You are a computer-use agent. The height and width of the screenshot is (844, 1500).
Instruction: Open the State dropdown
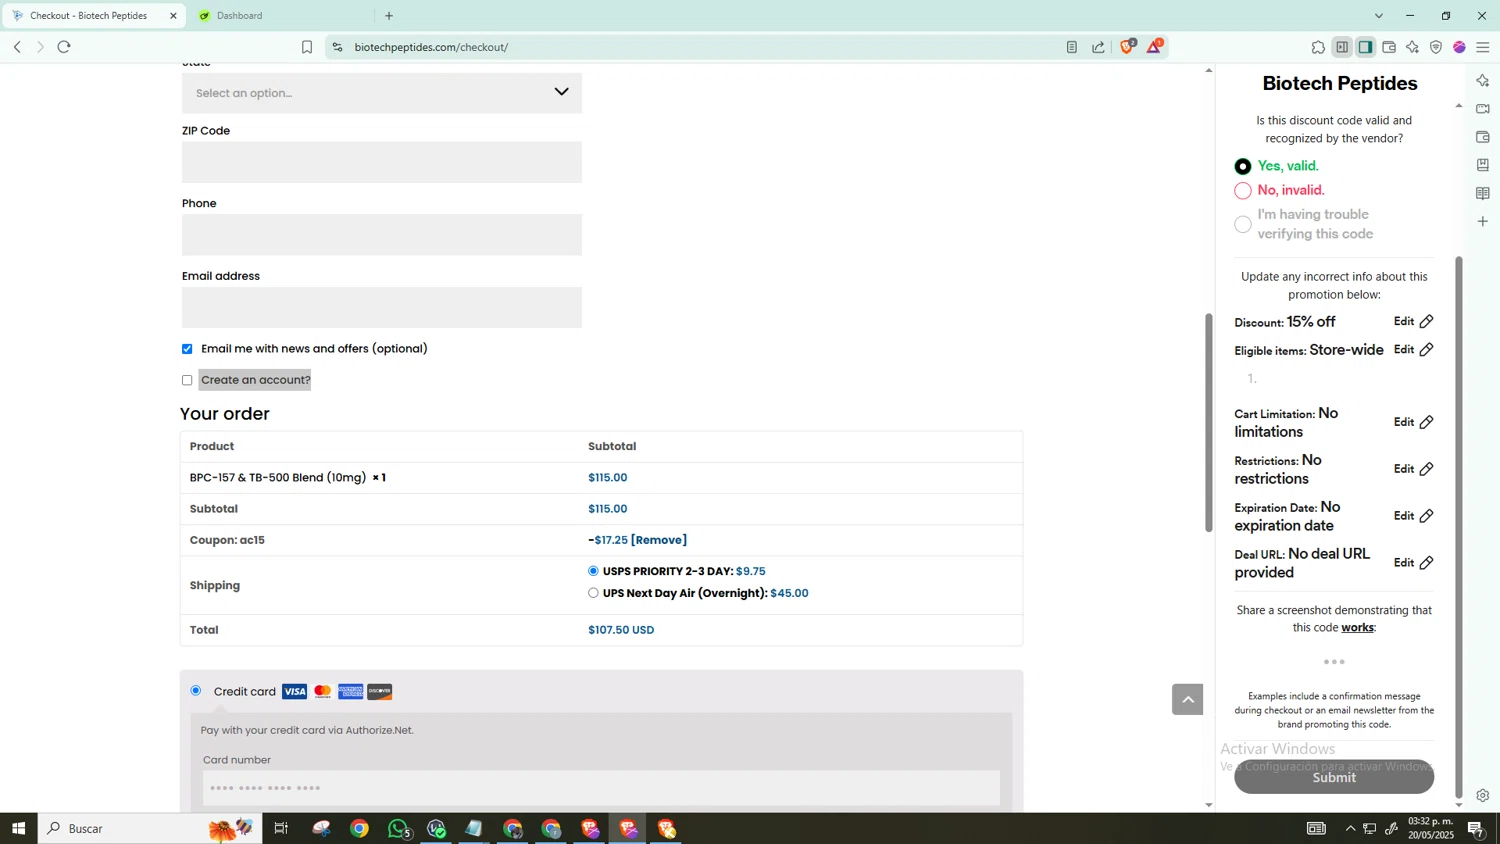tap(382, 93)
